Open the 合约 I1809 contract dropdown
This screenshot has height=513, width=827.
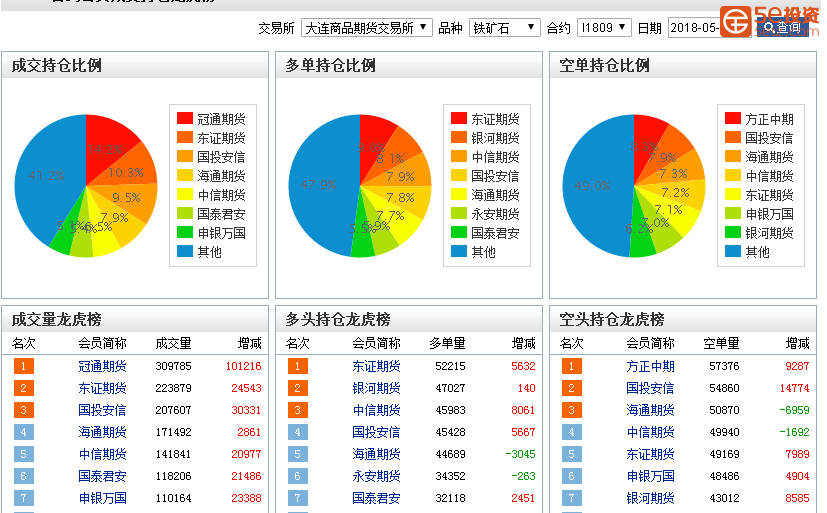coord(605,28)
